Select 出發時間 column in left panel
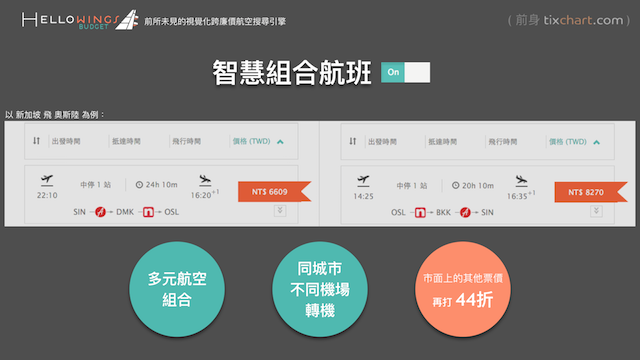 [x=66, y=141]
